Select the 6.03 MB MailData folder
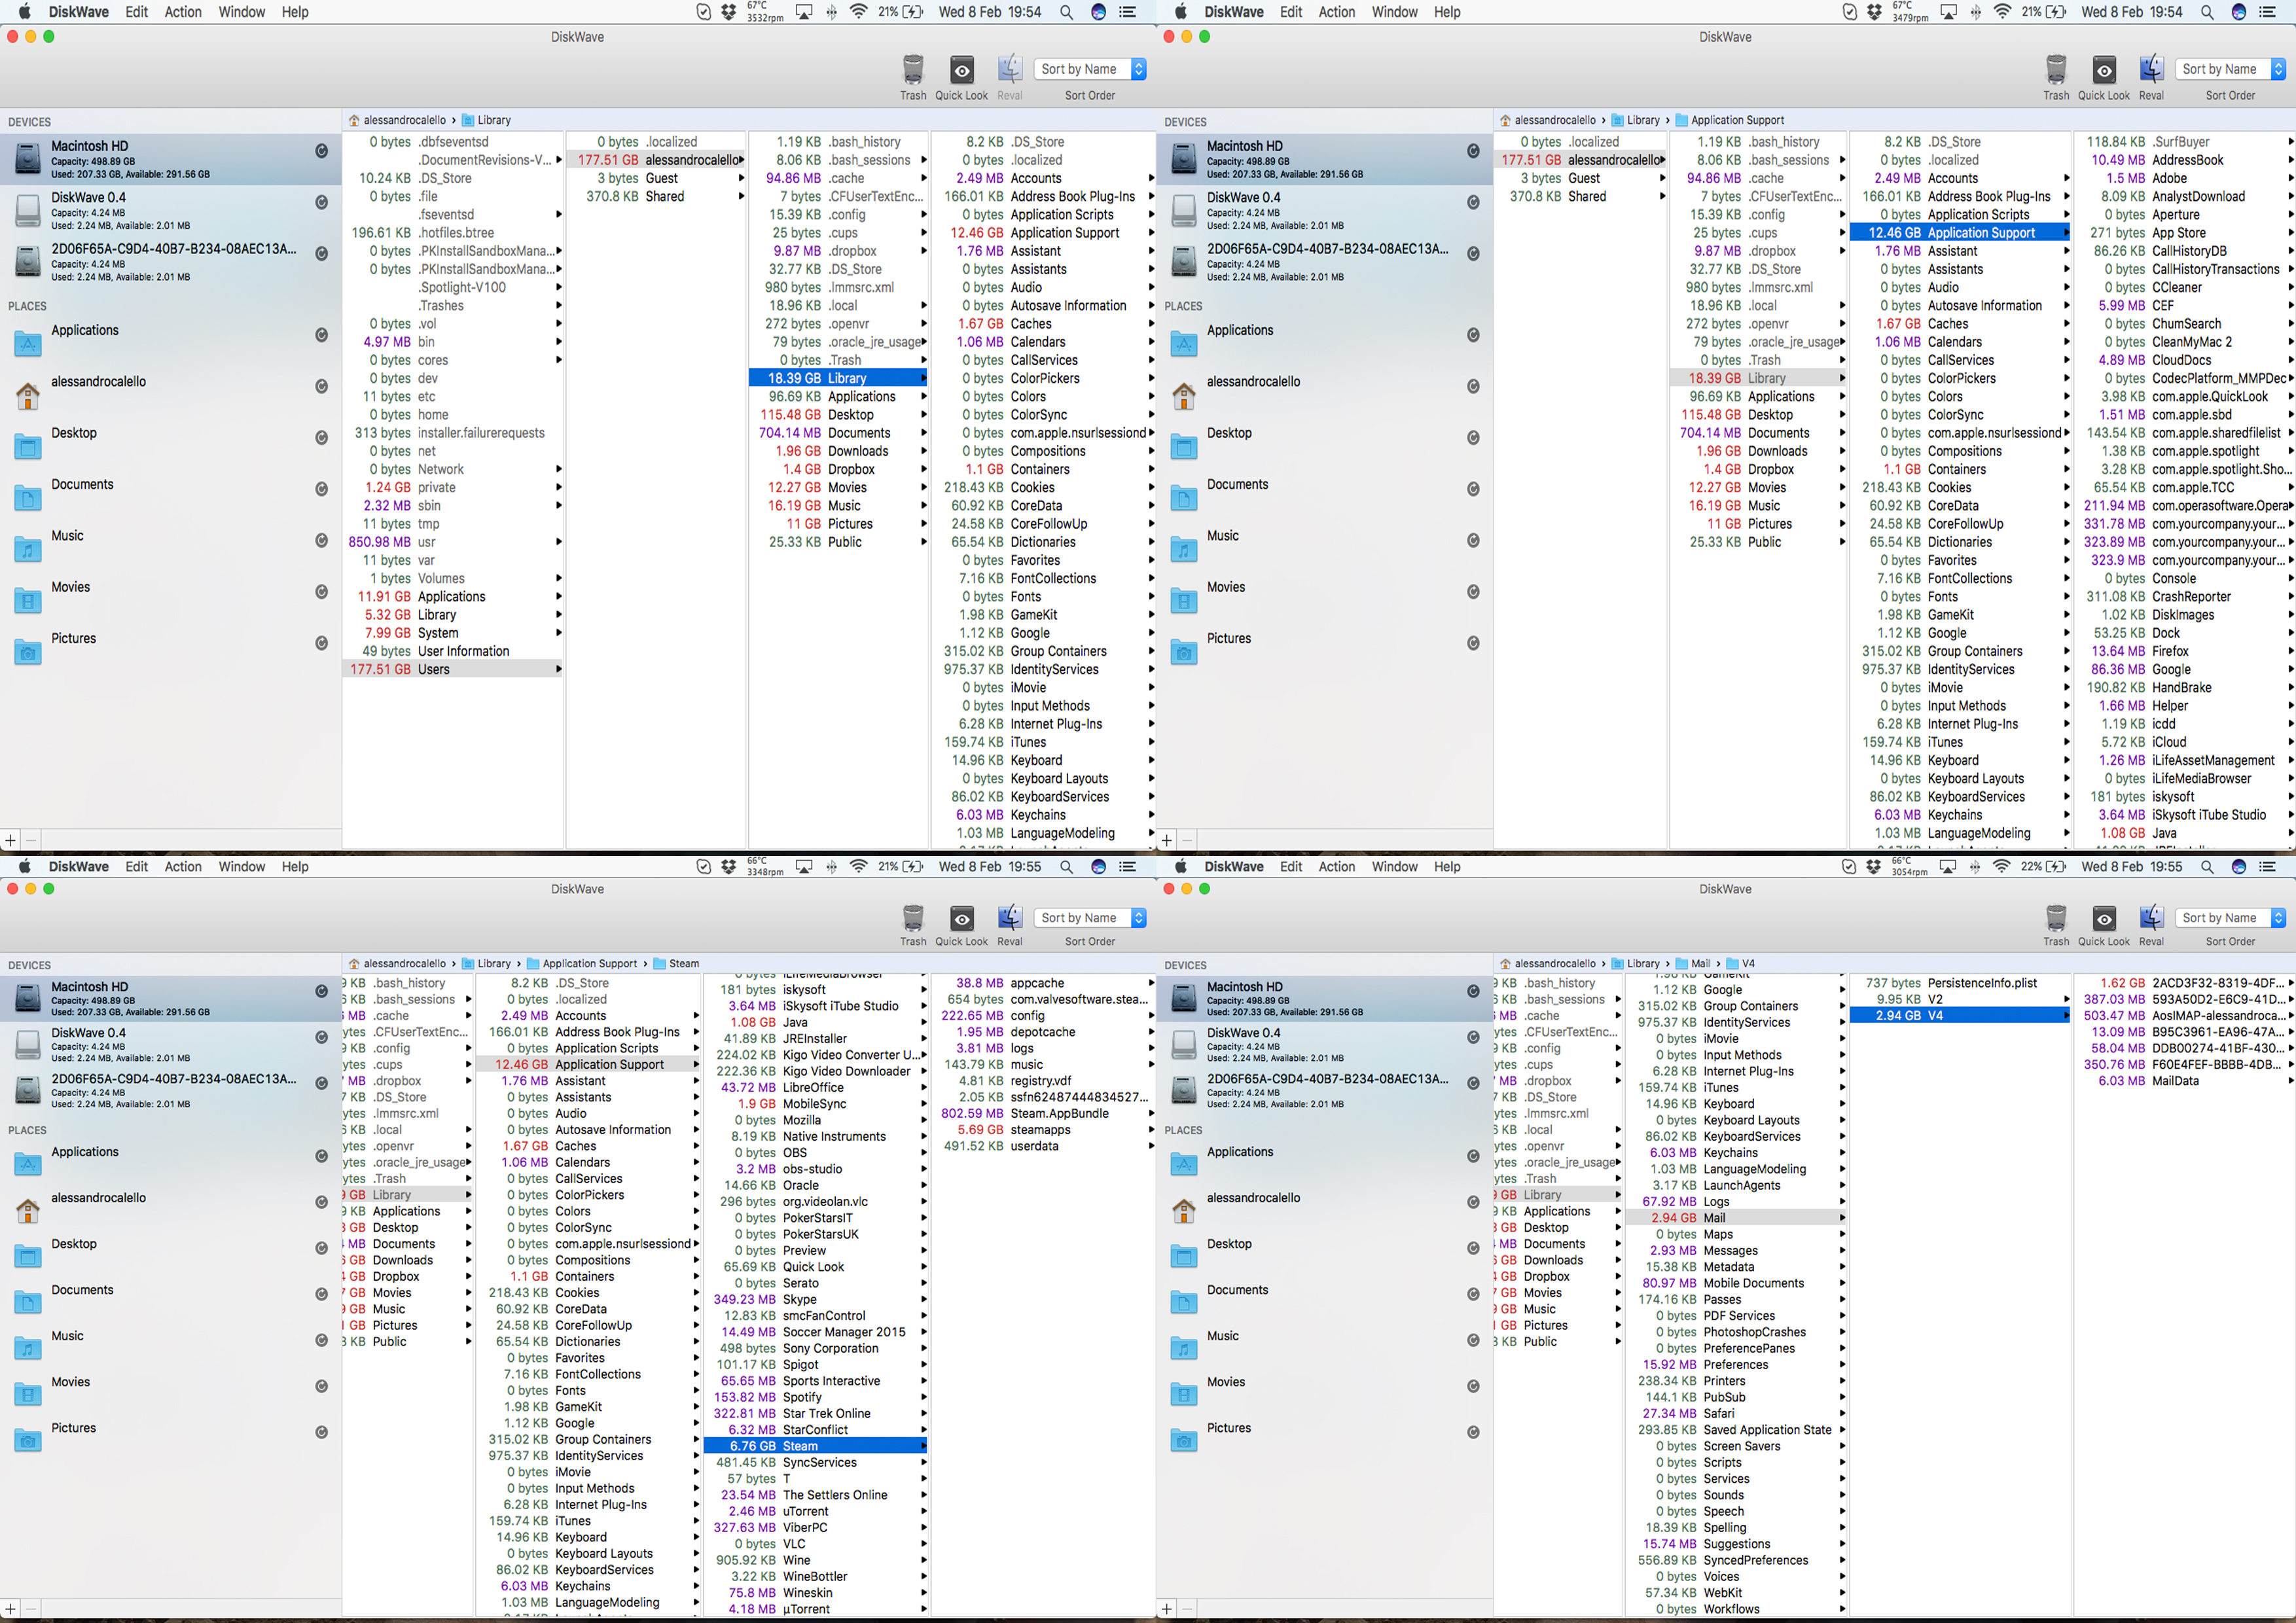This screenshot has height=1623, width=2296. pos(2175,1081)
